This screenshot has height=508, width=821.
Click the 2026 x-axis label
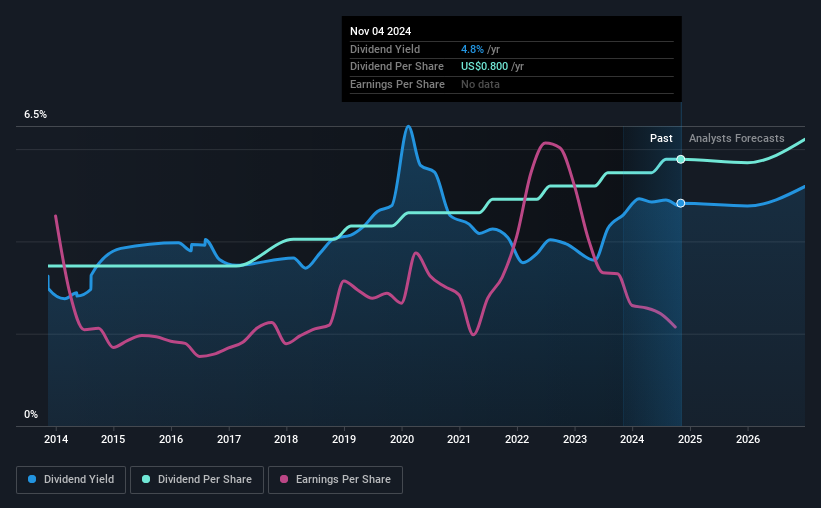748,439
